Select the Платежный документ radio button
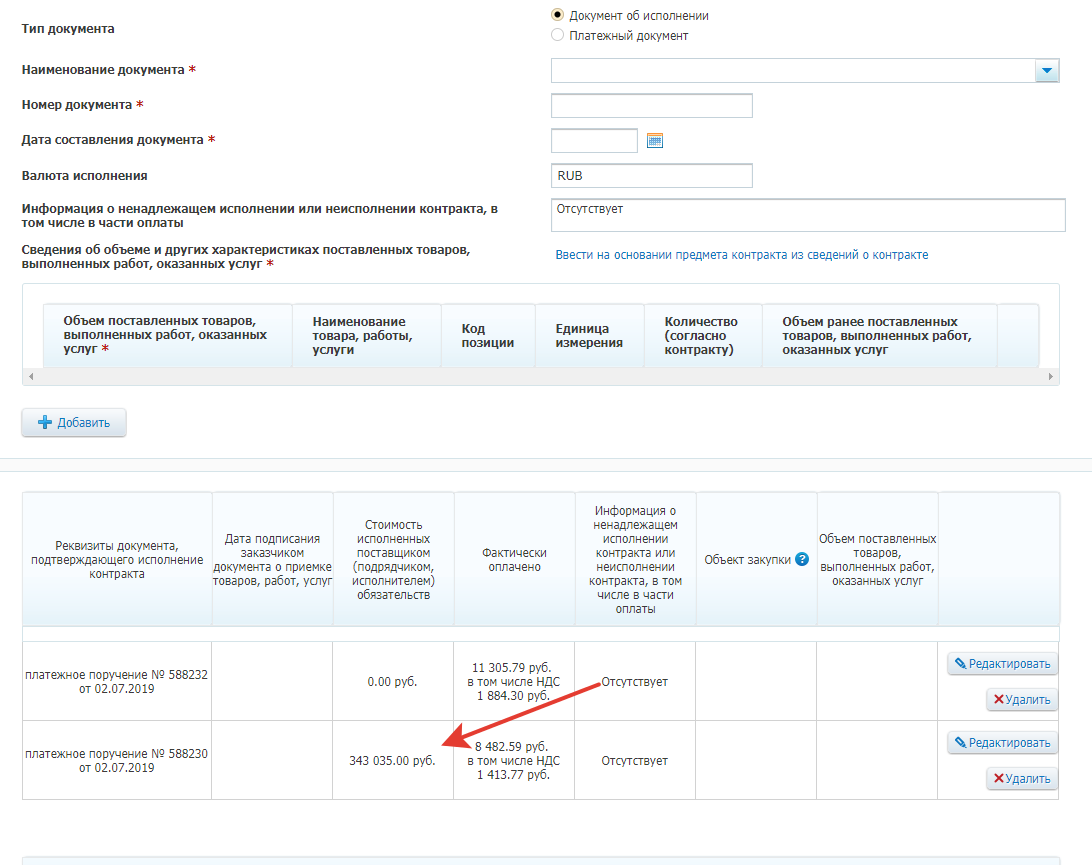The image size is (1092, 865). tap(558, 35)
